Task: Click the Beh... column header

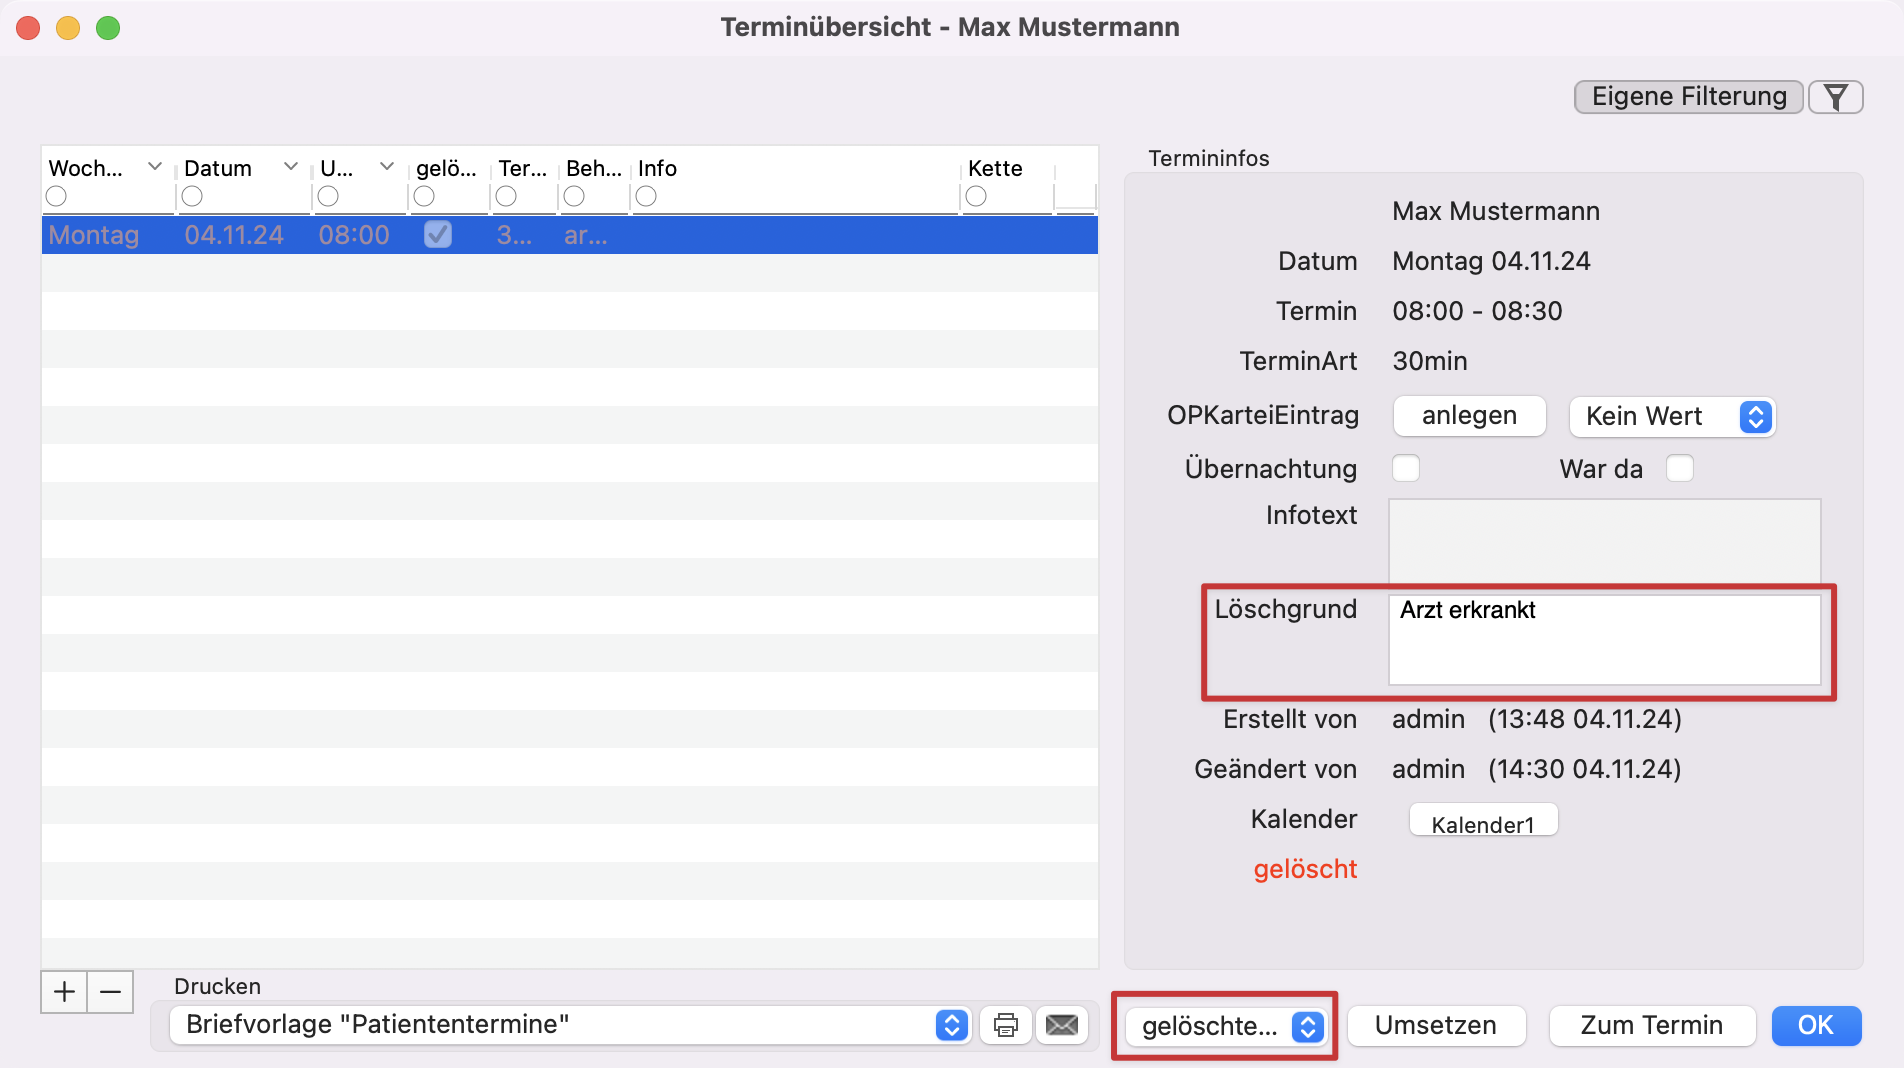Action: click(x=594, y=168)
